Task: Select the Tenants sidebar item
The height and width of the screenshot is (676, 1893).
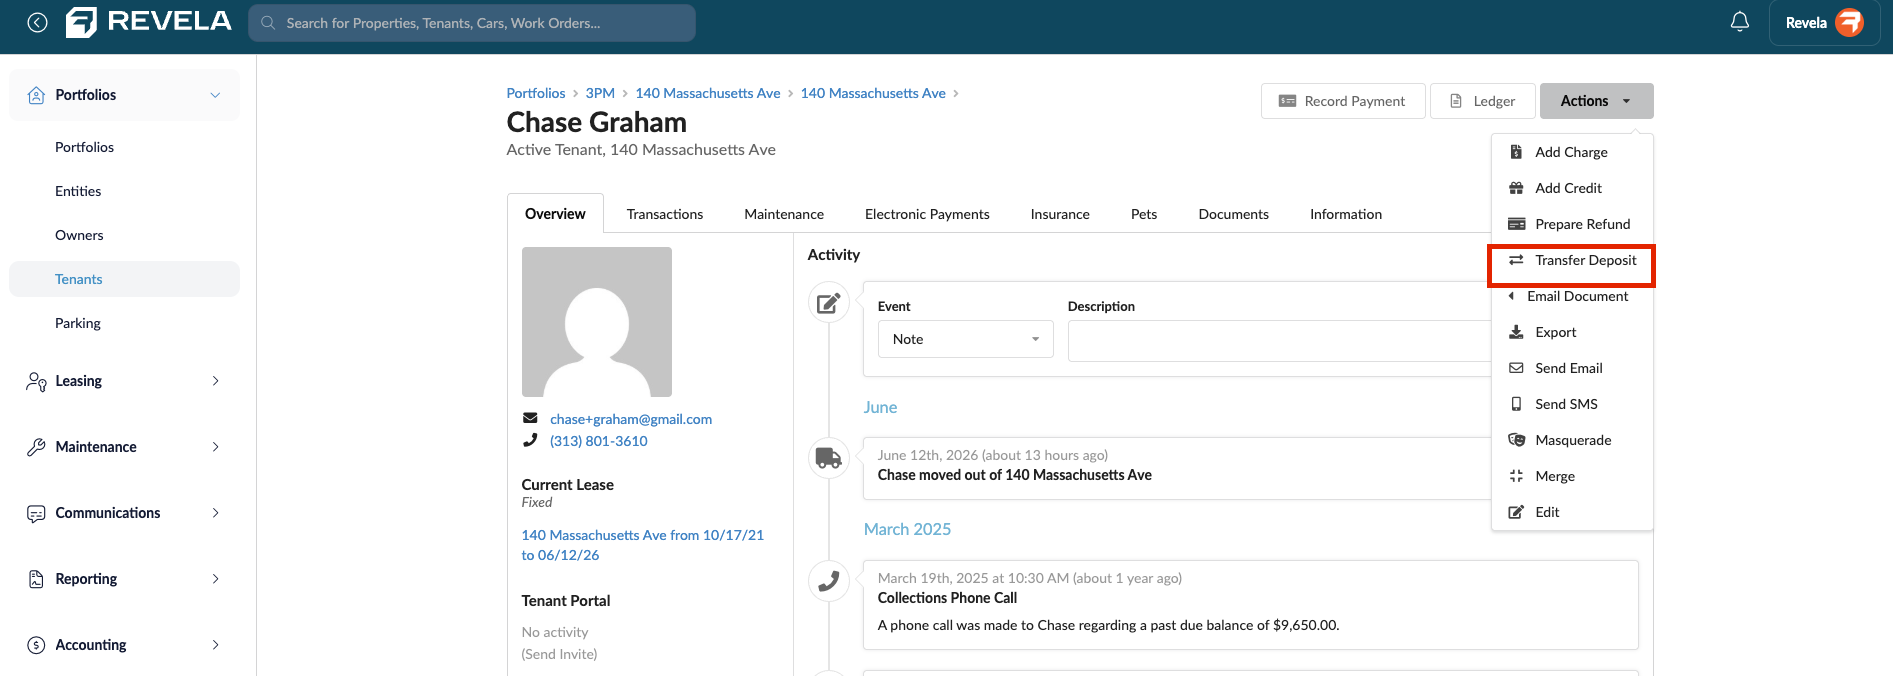Action: point(124,279)
